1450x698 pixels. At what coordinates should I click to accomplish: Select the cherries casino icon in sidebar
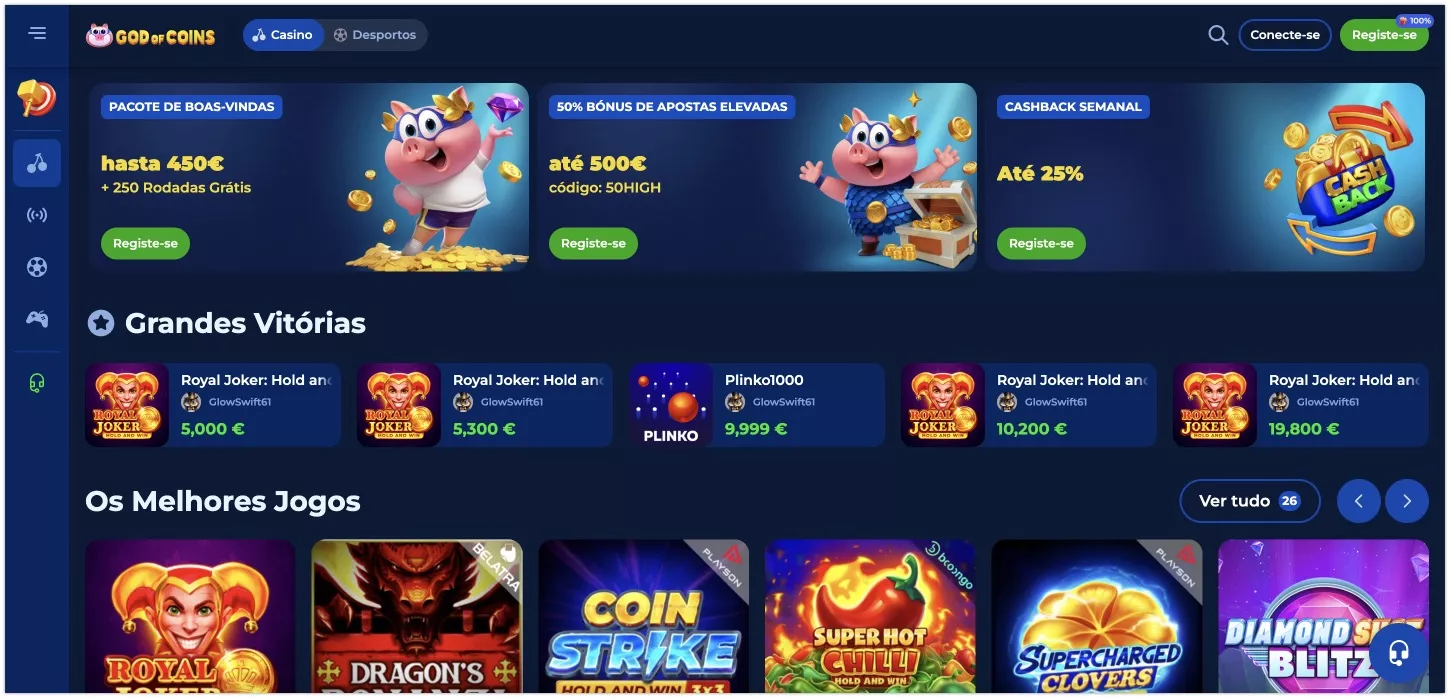pos(37,163)
